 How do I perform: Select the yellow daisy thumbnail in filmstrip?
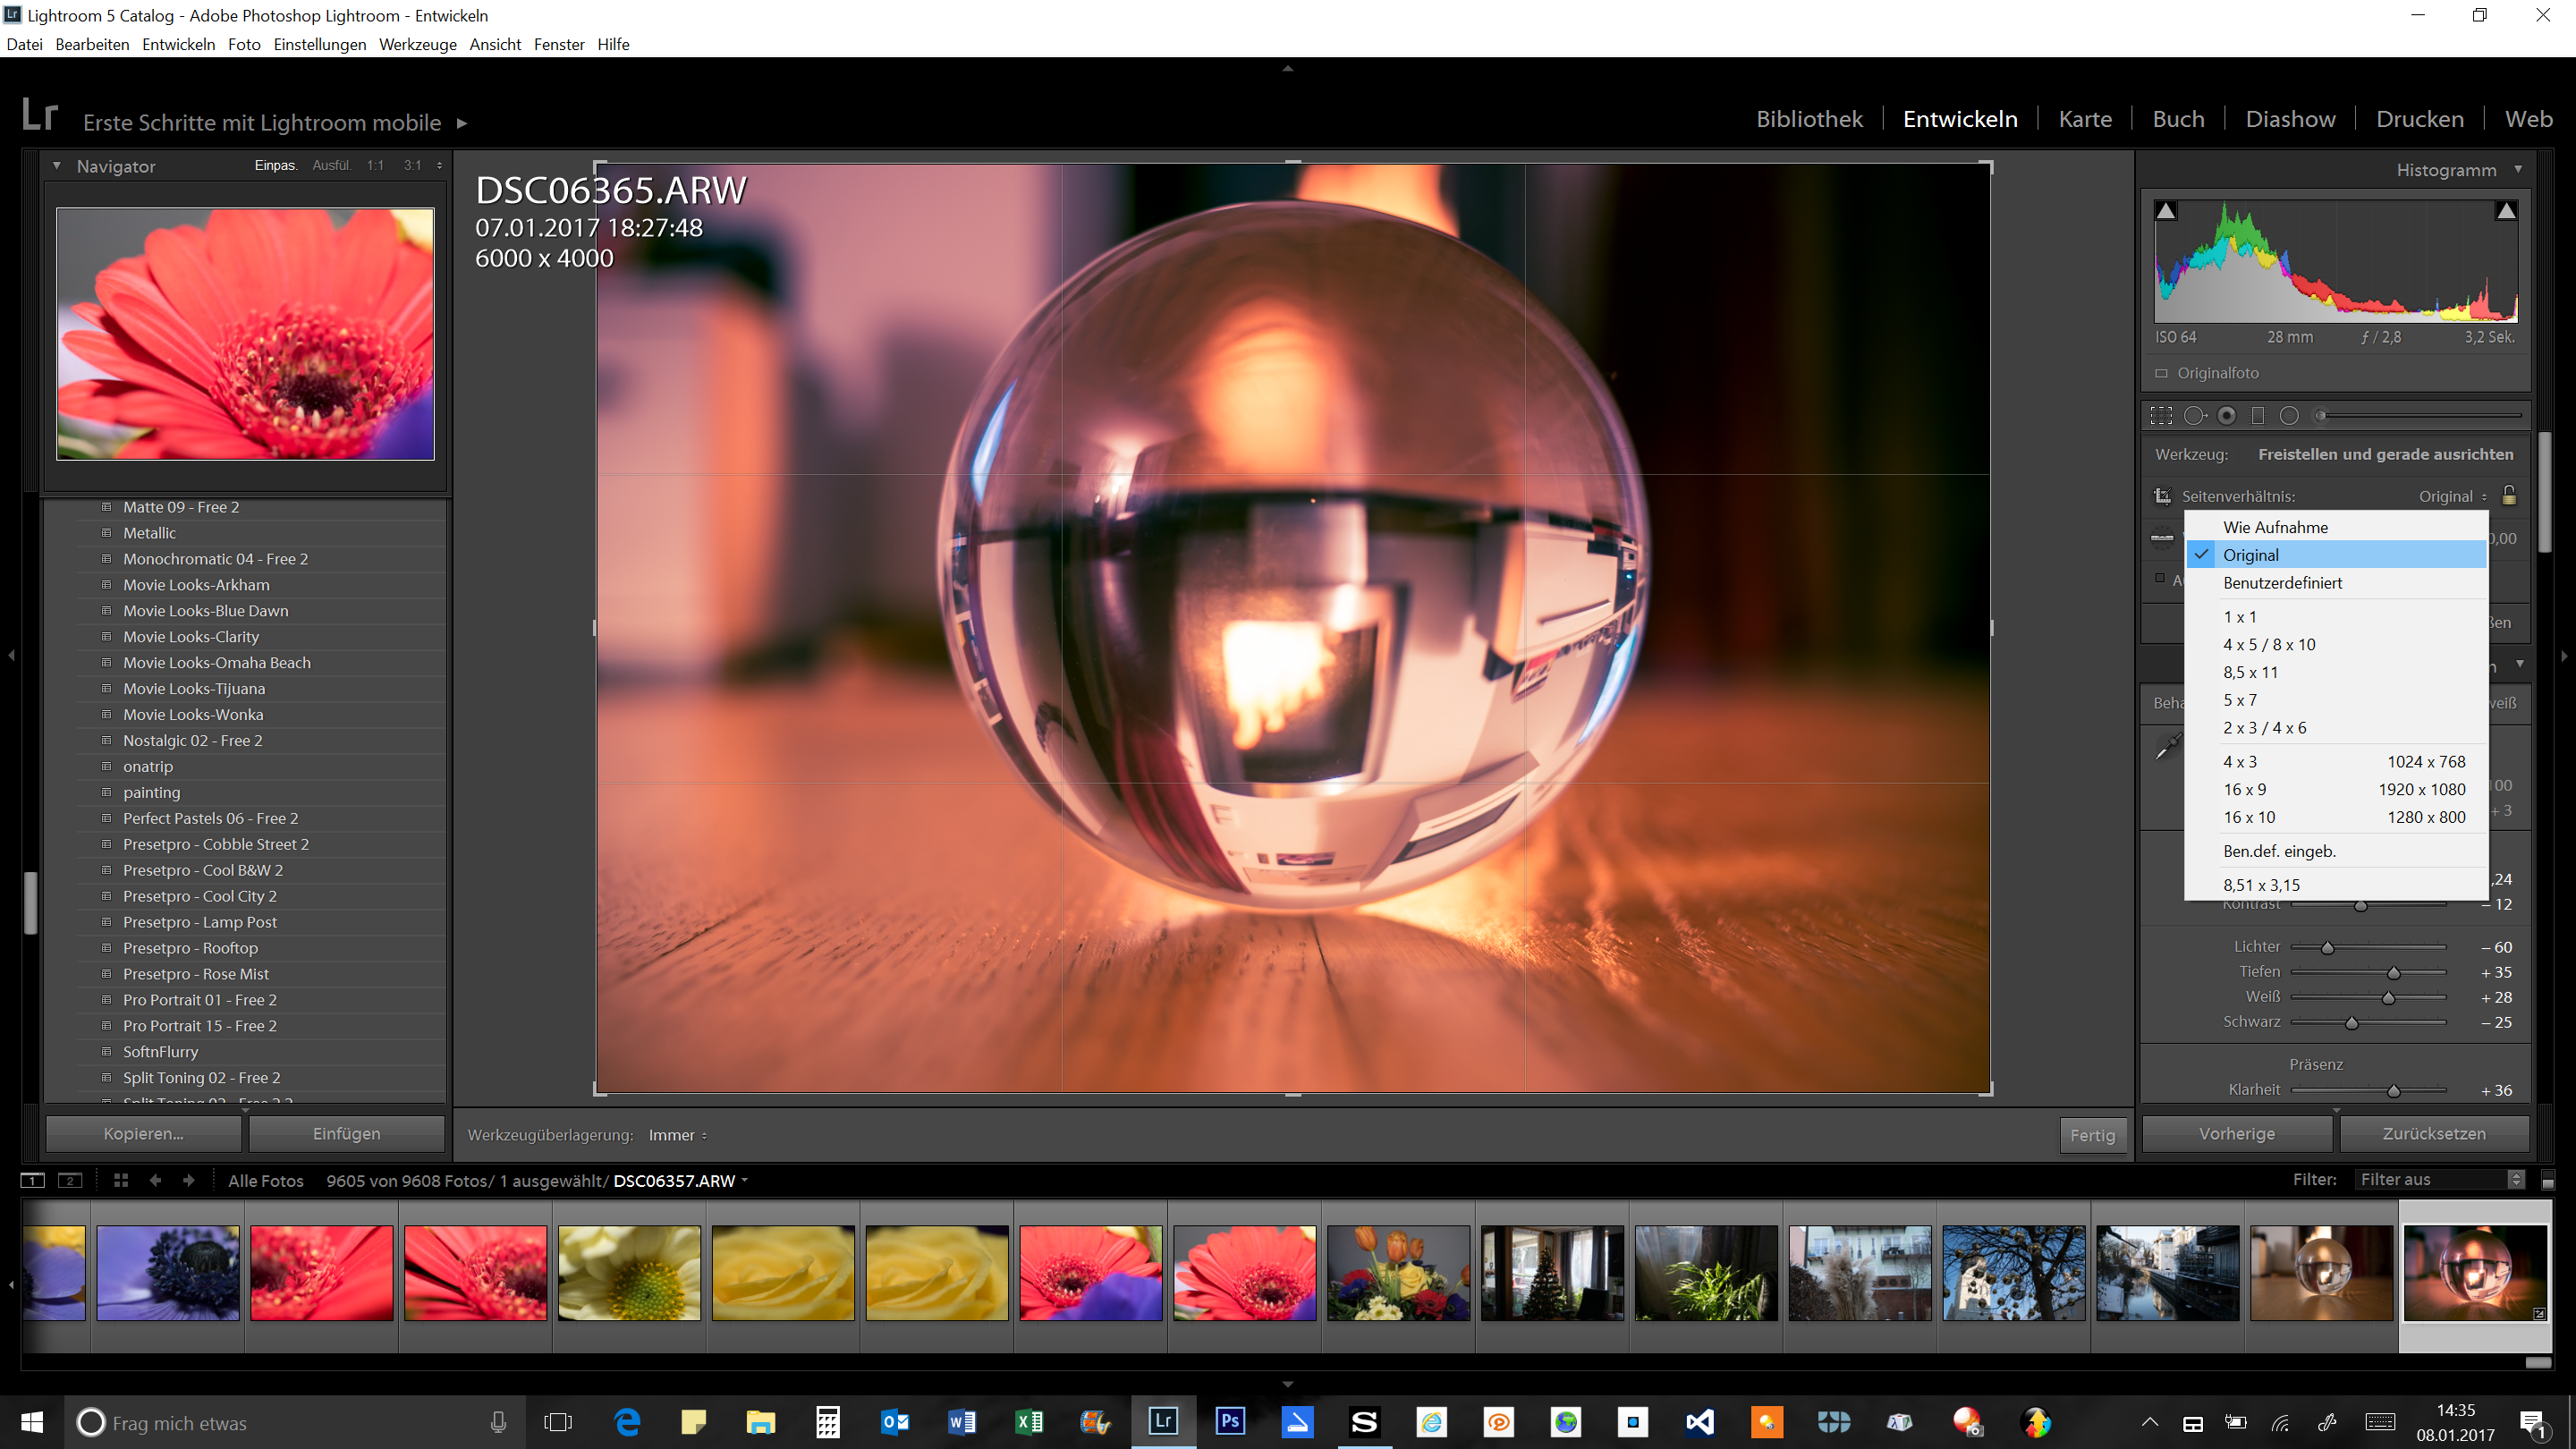[x=629, y=1273]
